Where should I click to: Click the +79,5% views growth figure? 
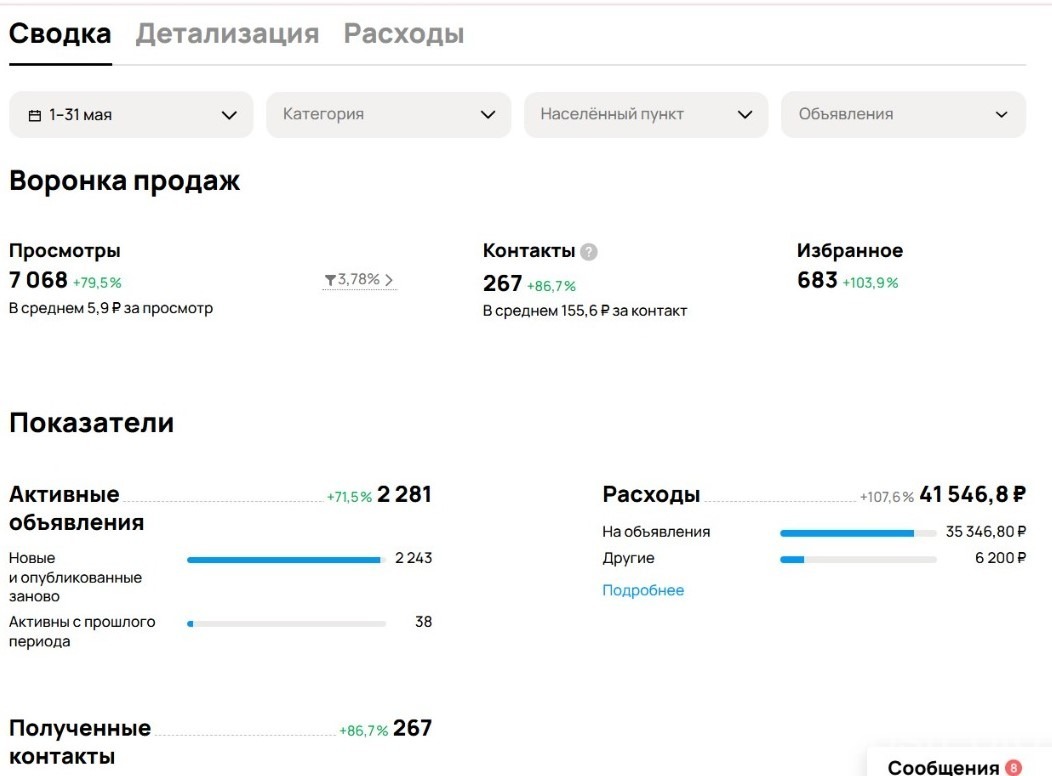tap(97, 283)
